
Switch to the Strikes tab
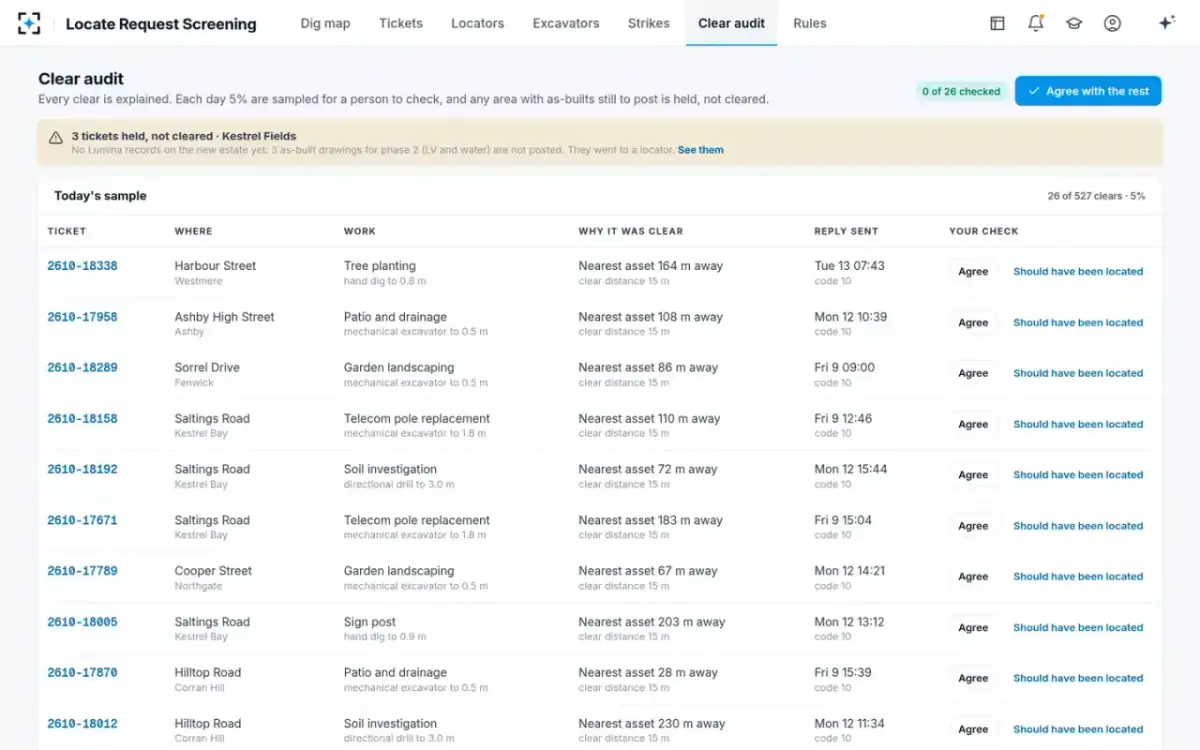649,23
